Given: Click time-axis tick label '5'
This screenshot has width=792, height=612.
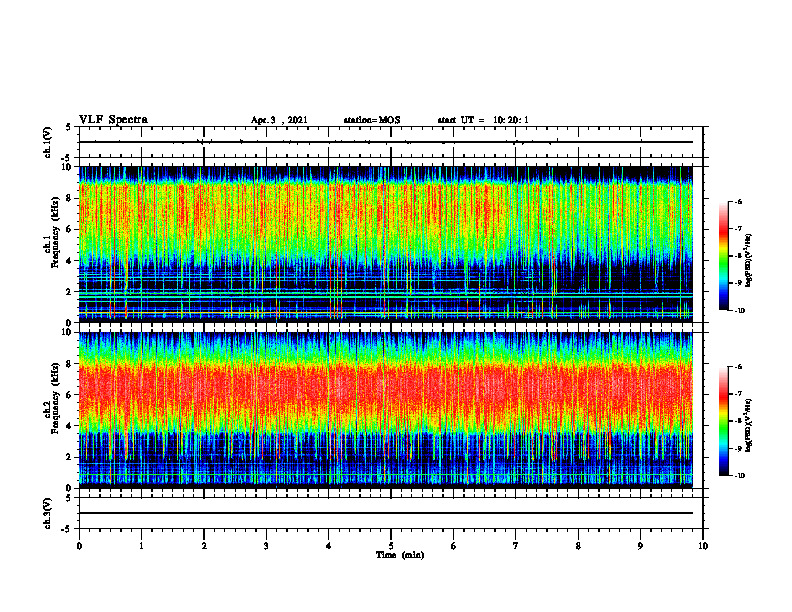Looking at the screenshot, I should click(391, 546).
